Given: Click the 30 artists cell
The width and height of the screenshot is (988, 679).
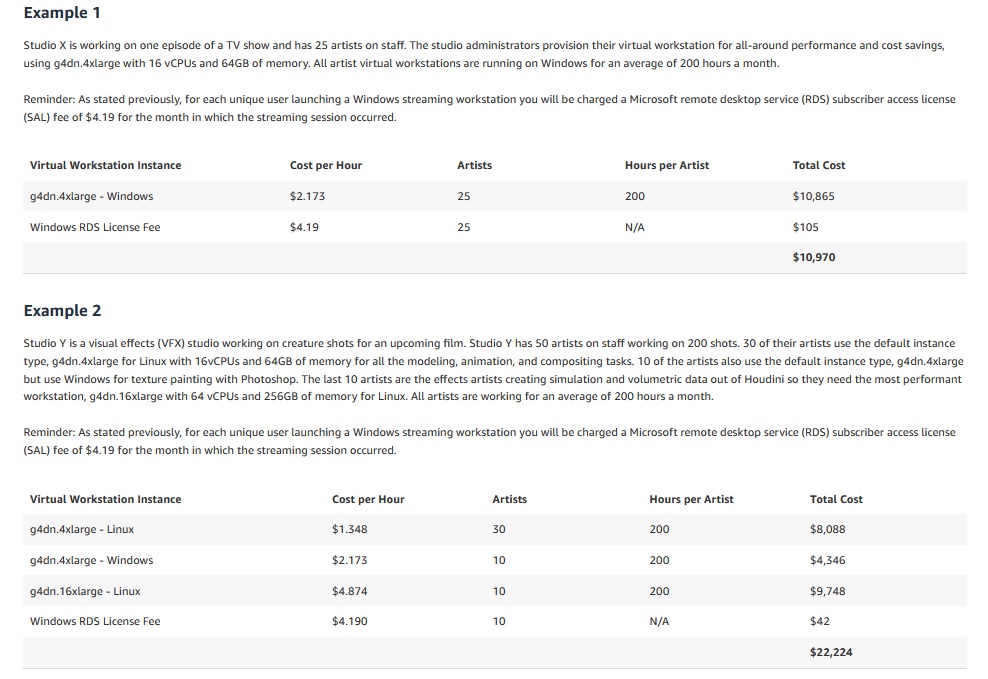Looking at the screenshot, I should [x=499, y=530].
